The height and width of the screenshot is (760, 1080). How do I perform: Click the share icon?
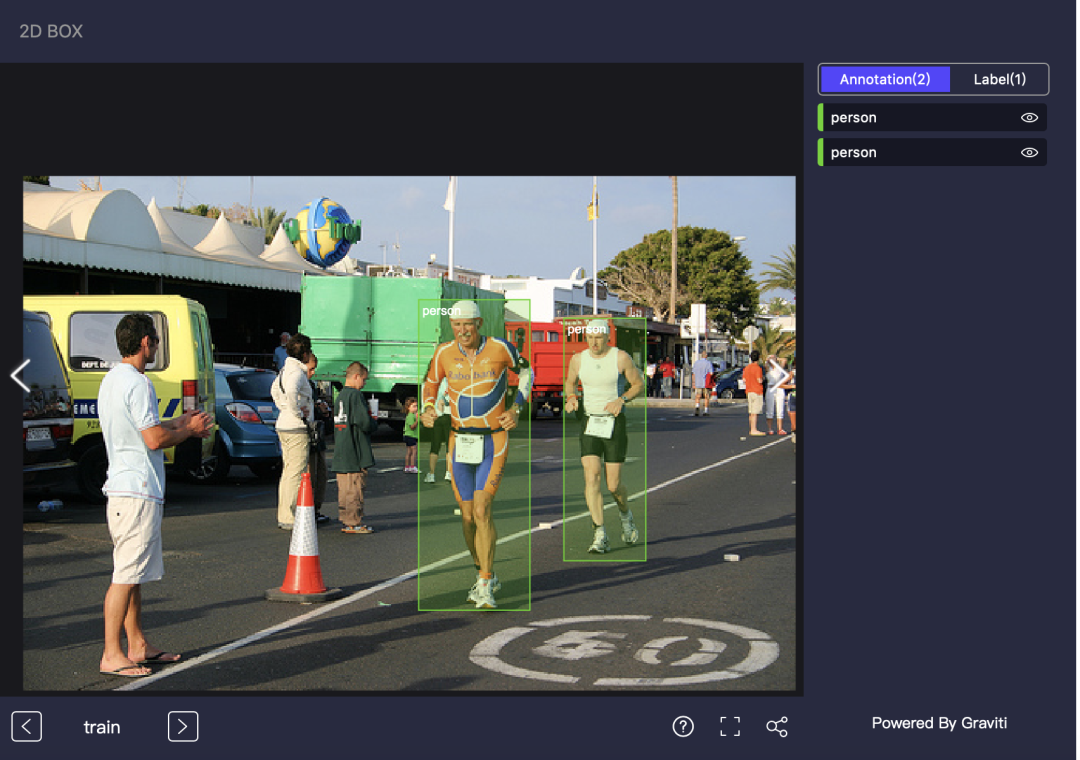(777, 726)
